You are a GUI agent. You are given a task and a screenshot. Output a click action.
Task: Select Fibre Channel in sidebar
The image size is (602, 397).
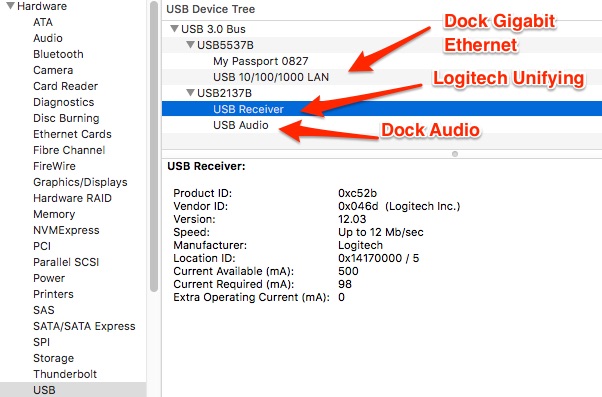pyautogui.click(x=69, y=150)
